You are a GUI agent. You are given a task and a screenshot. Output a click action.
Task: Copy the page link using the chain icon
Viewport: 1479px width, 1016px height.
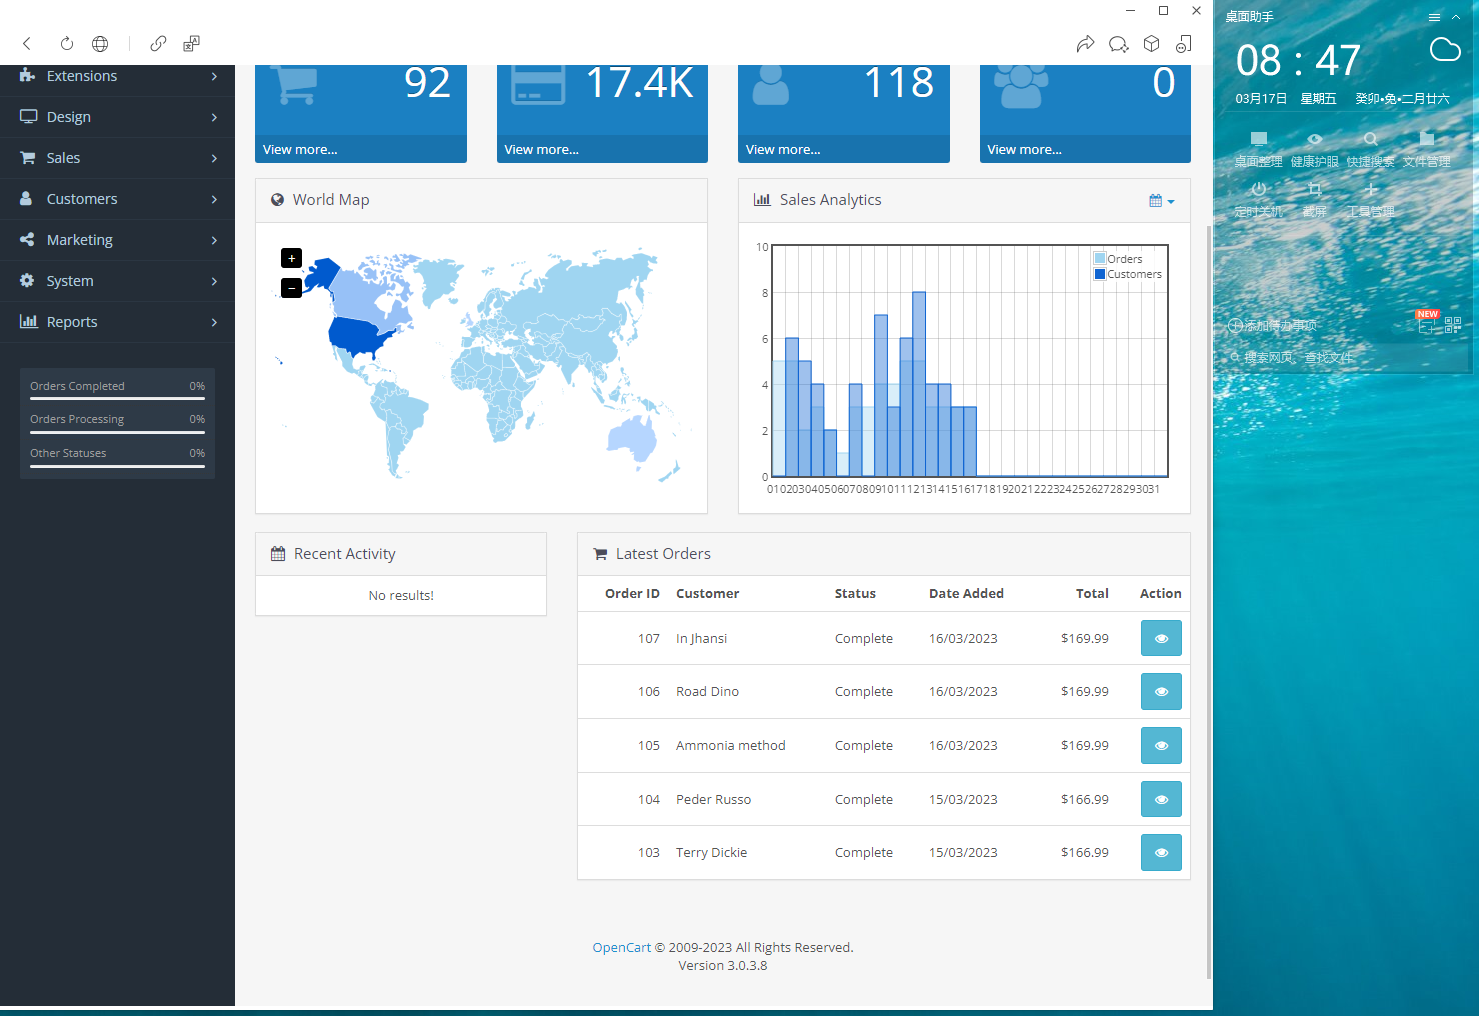point(158,43)
